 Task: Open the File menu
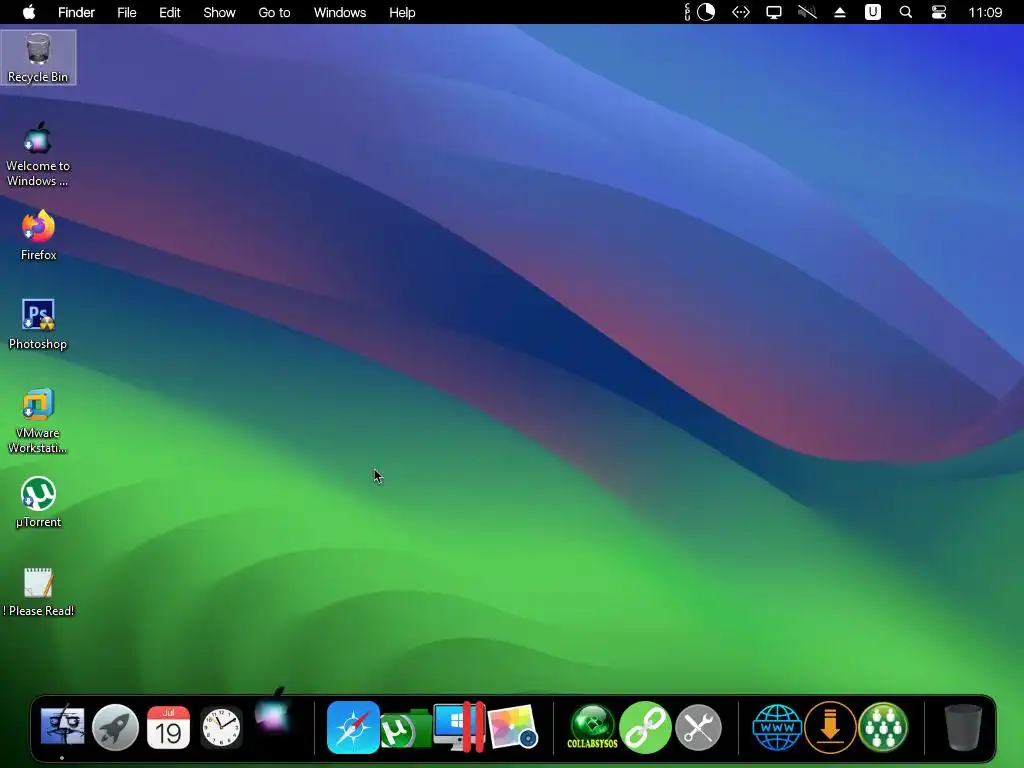(x=127, y=12)
